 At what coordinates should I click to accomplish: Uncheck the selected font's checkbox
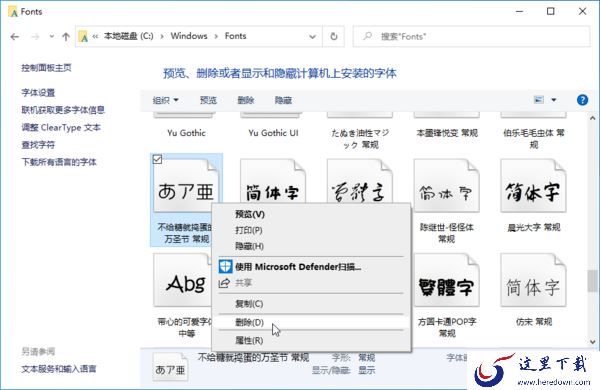(157, 159)
